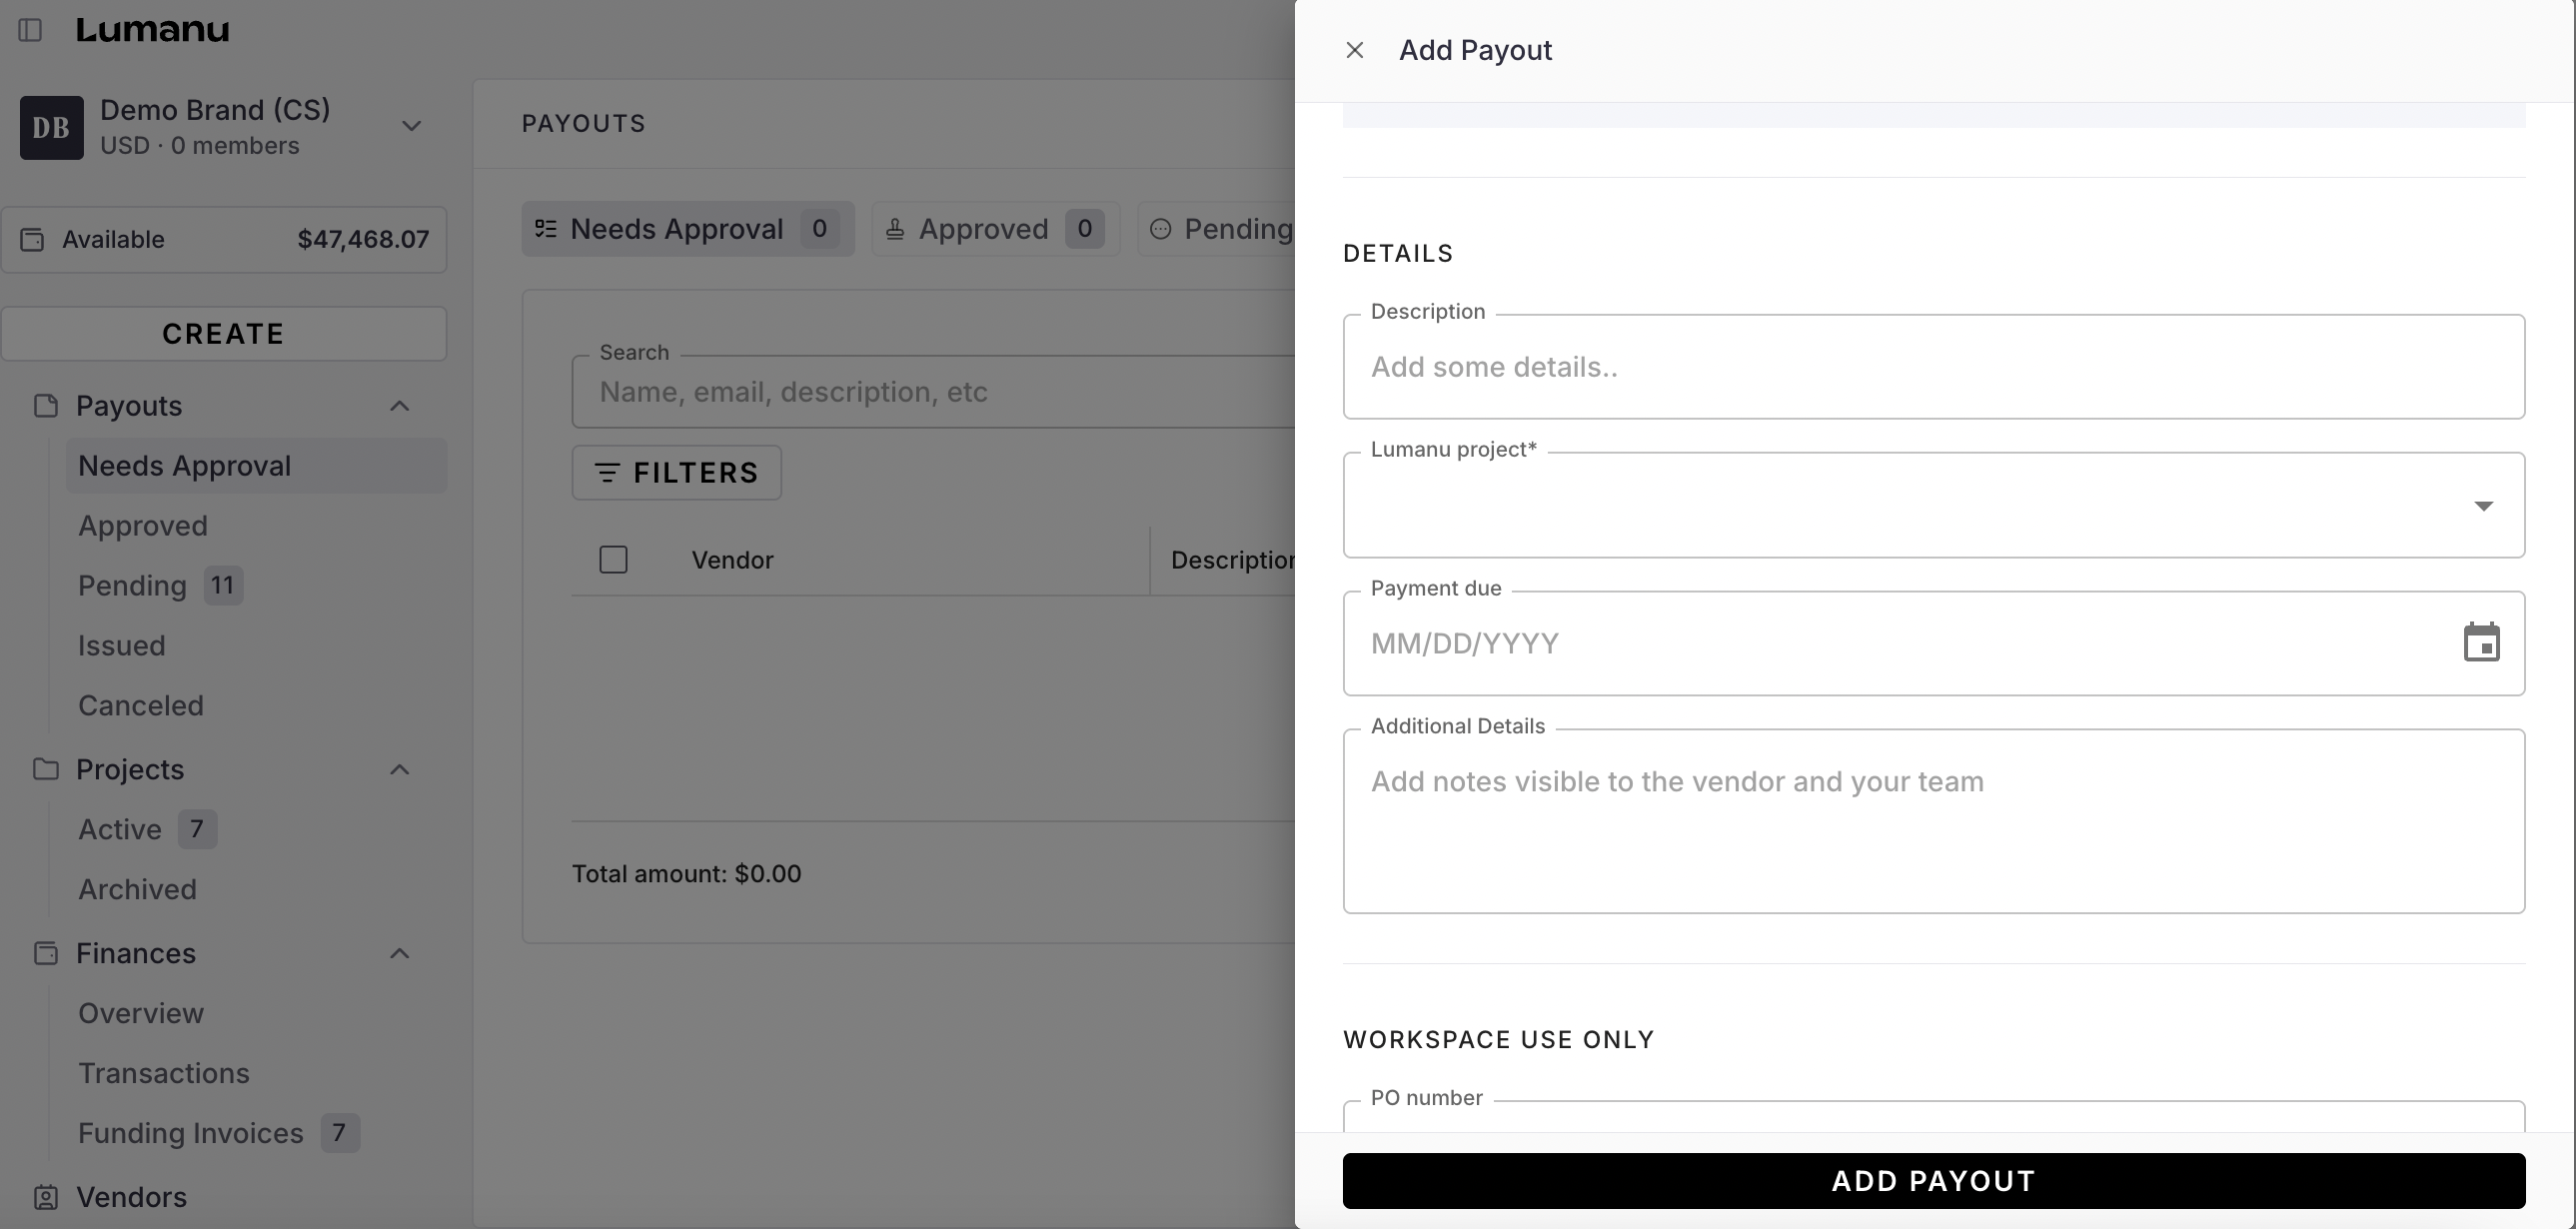
Task: Open Funding Invoices in the sidebar
Action: click(190, 1133)
